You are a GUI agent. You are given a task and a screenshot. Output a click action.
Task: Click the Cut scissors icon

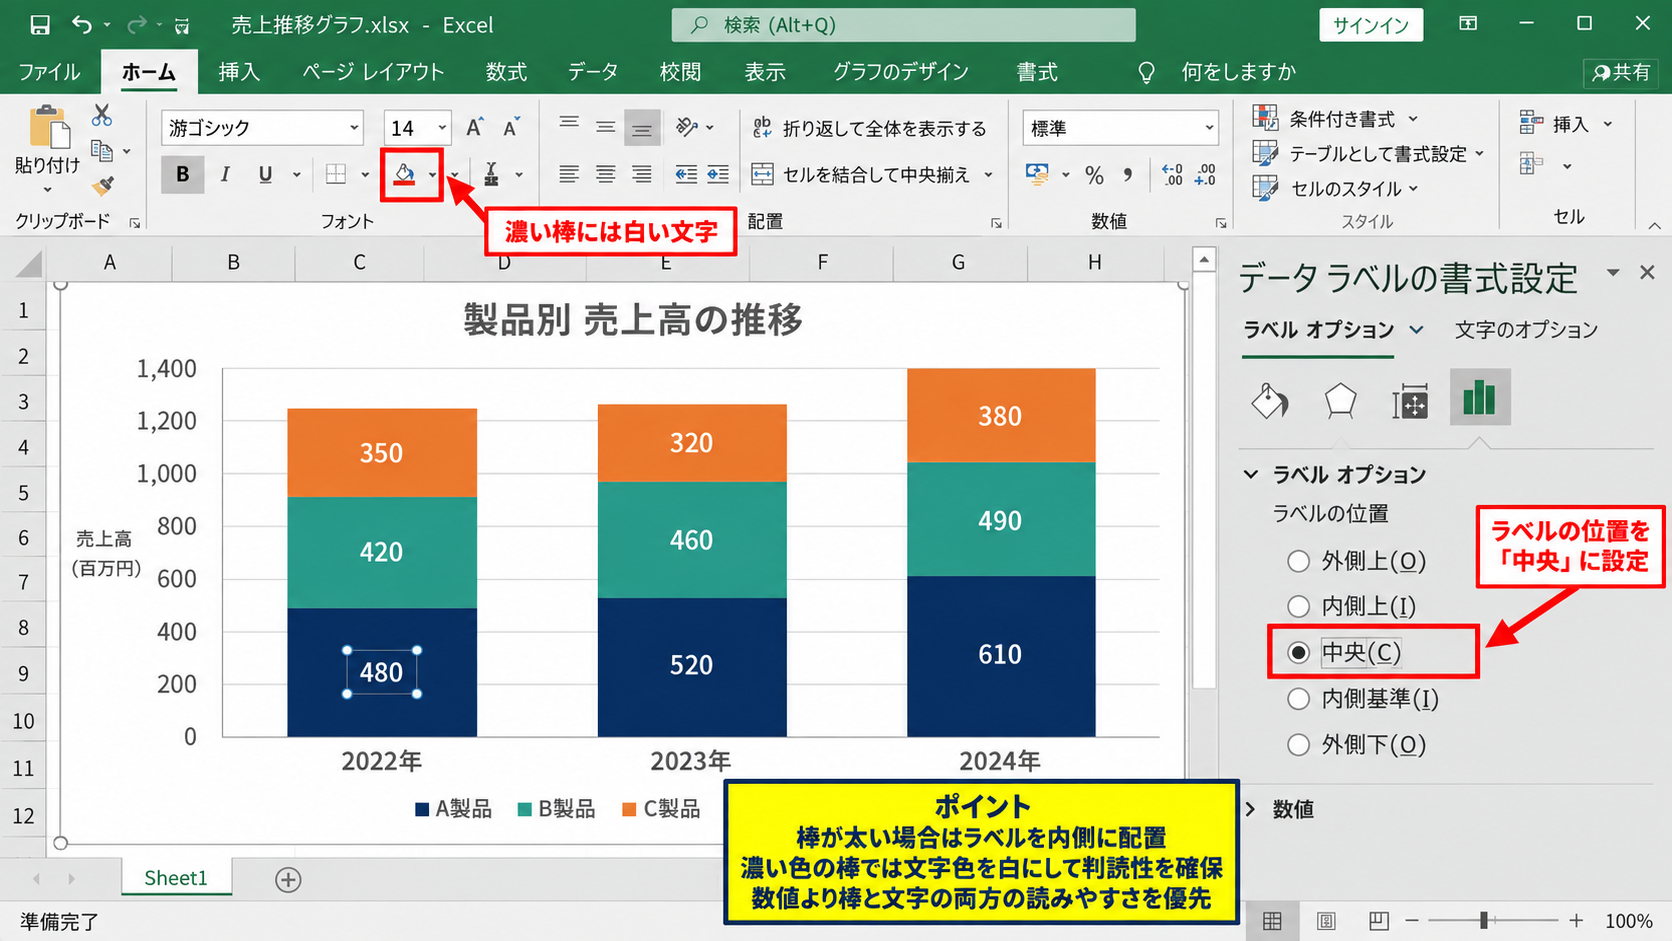(x=102, y=116)
